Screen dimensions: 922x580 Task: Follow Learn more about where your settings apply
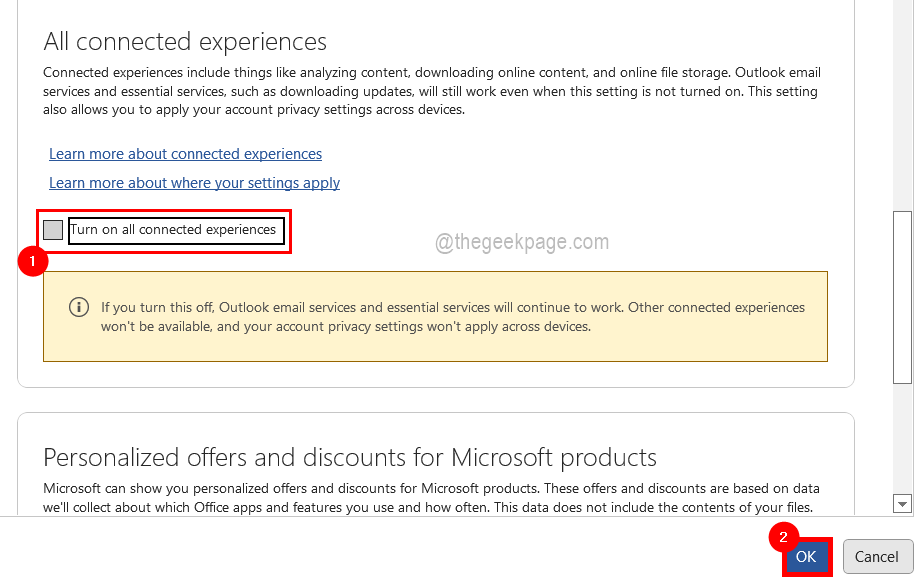point(194,182)
